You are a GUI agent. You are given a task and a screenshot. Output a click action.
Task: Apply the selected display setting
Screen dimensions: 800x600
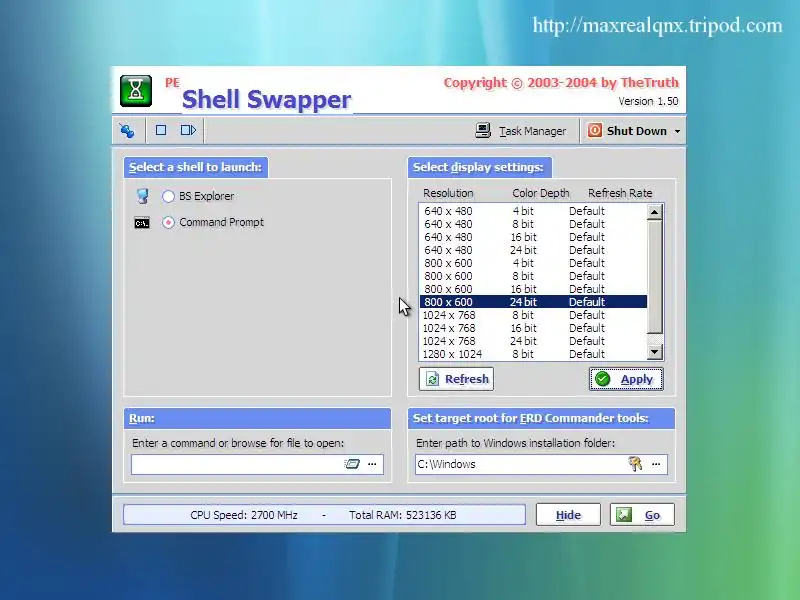click(x=627, y=379)
